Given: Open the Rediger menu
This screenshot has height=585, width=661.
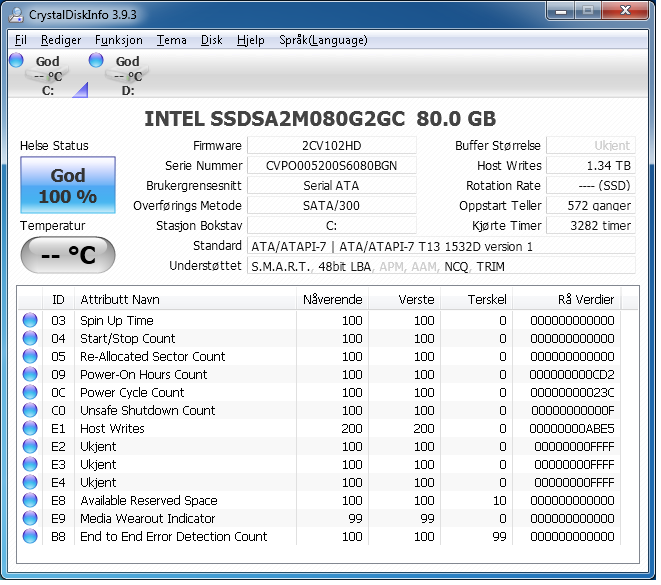Looking at the screenshot, I should (61, 40).
